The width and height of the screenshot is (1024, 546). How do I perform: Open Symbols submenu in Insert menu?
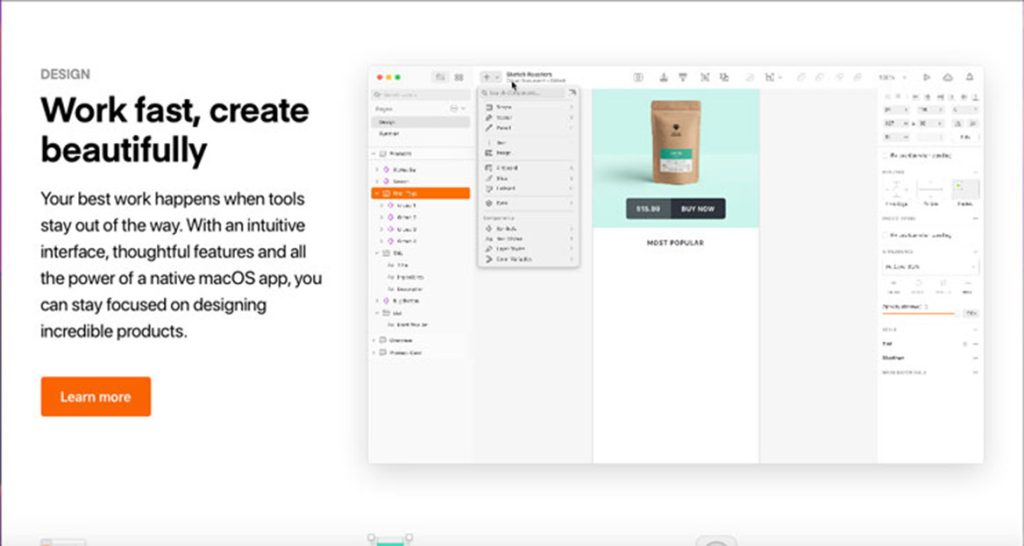528,229
